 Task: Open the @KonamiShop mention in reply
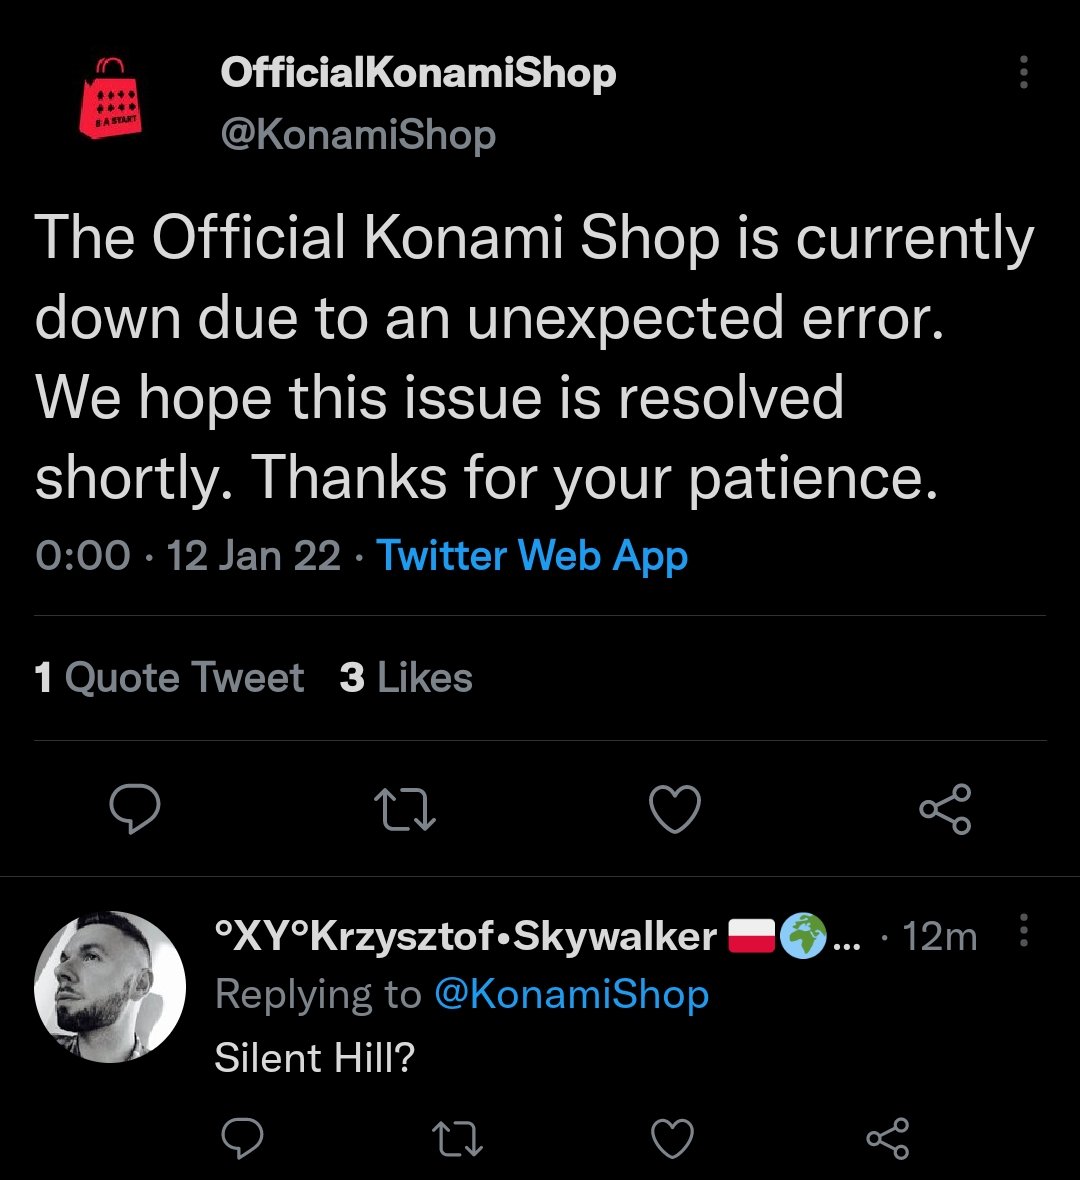coord(571,994)
